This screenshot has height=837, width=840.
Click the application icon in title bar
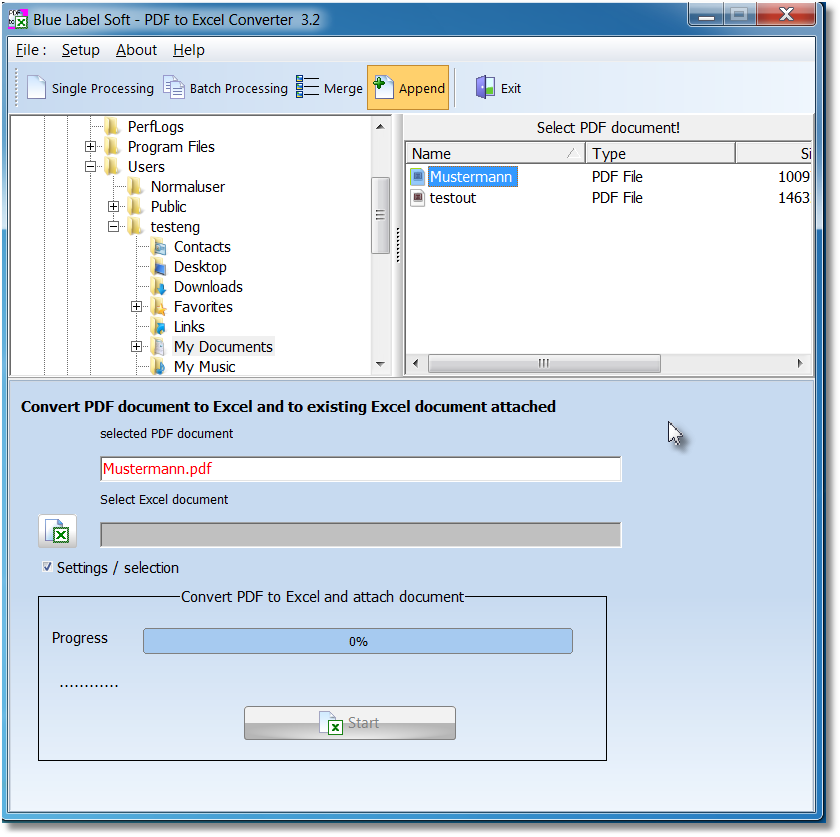[x=18, y=19]
